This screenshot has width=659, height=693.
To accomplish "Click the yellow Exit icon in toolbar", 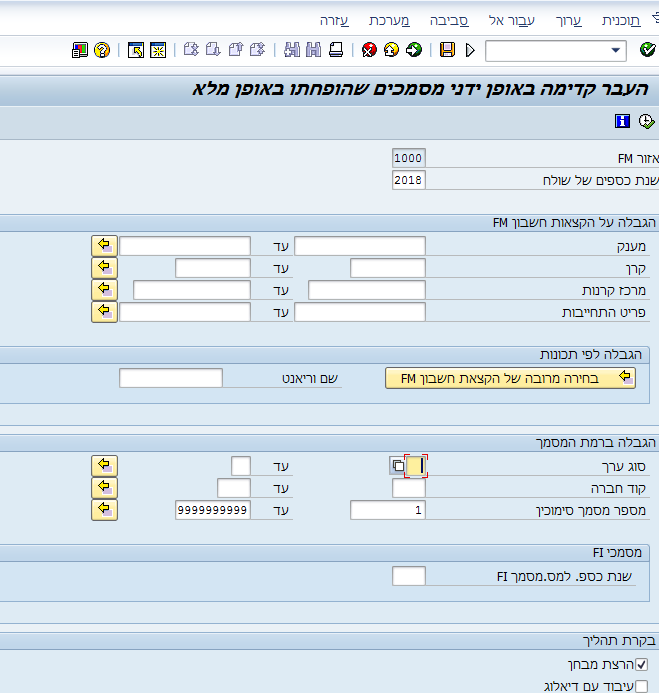I will [392, 50].
